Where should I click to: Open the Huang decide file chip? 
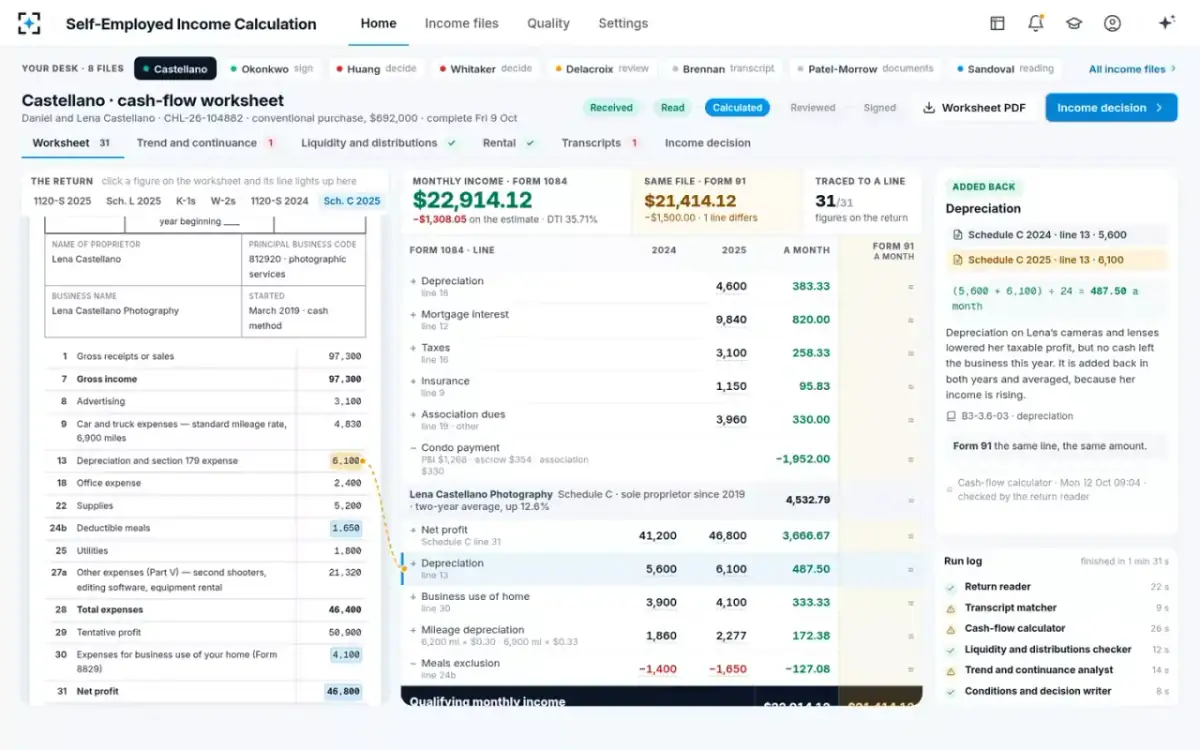[376, 69]
